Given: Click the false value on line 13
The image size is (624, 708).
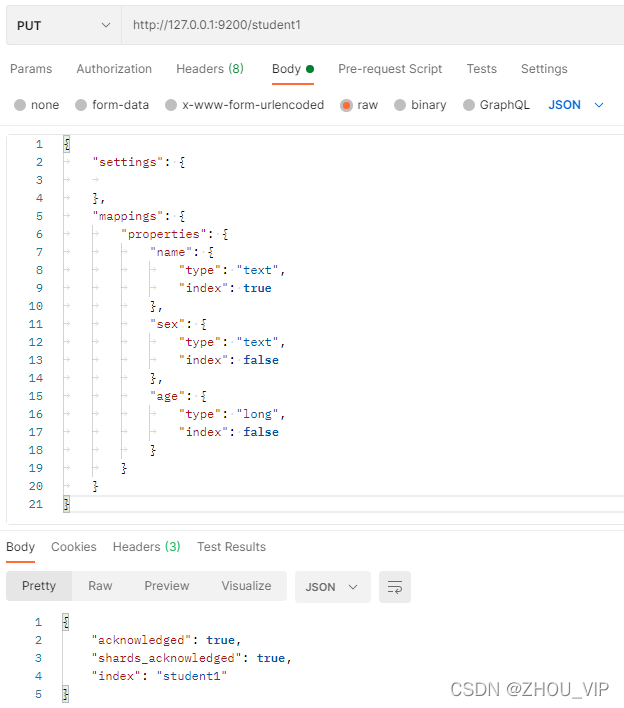Looking at the screenshot, I should click(261, 360).
